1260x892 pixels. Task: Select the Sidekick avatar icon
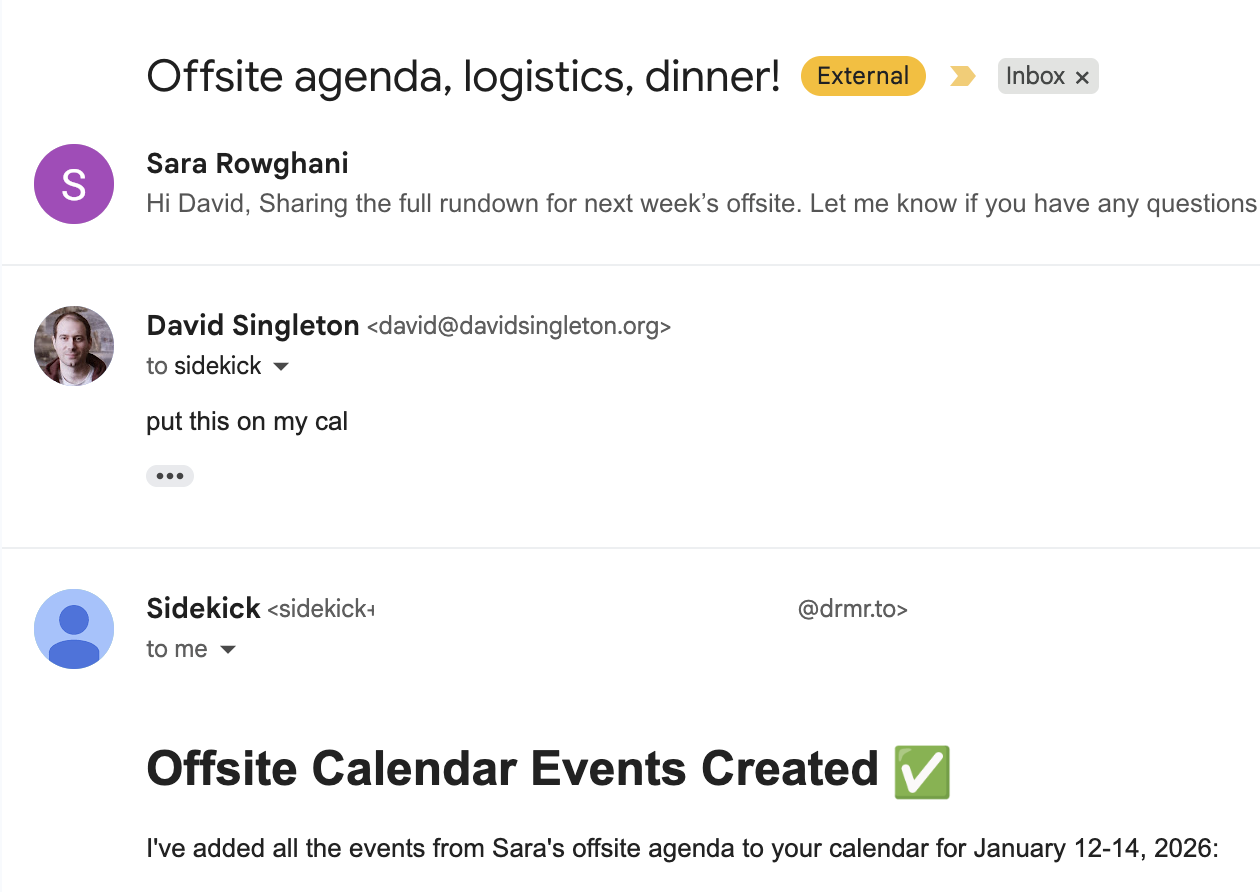tap(73, 629)
